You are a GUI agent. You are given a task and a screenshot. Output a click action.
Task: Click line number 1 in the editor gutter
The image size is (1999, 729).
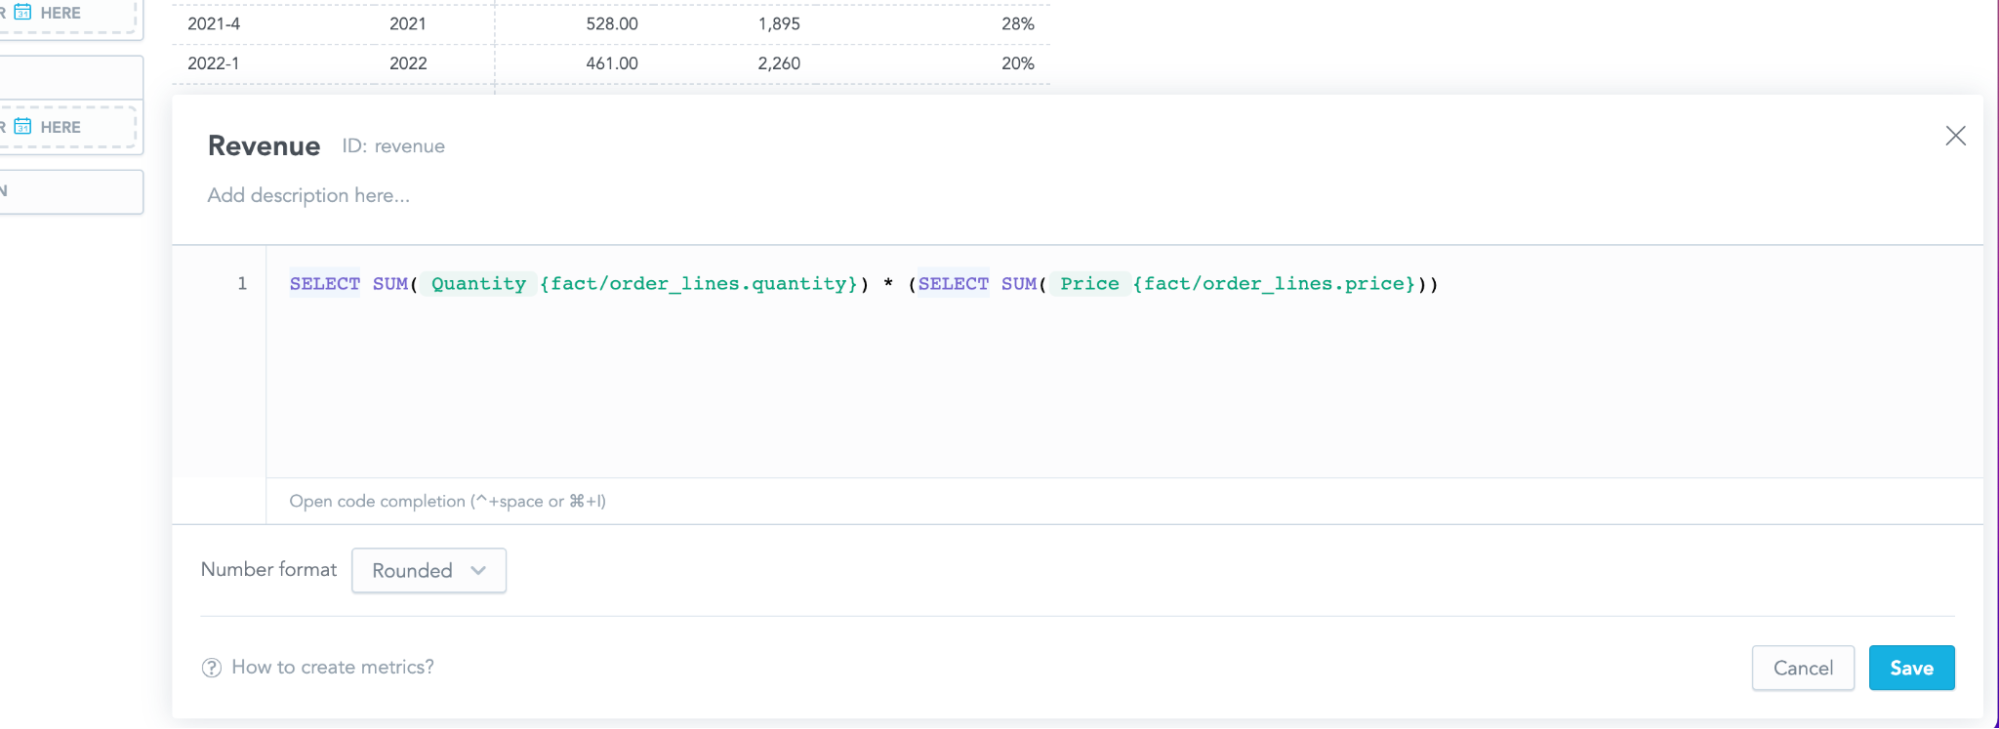point(242,284)
